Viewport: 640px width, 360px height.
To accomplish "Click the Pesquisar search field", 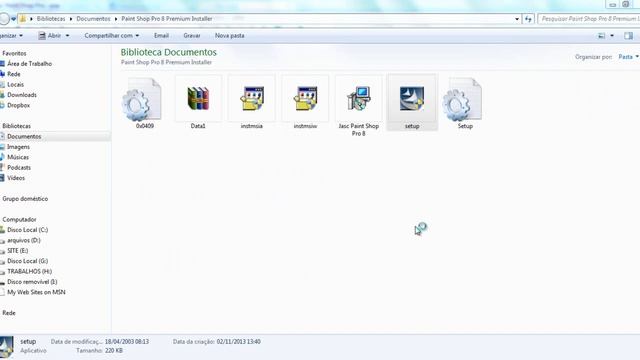I will [589, 19].
